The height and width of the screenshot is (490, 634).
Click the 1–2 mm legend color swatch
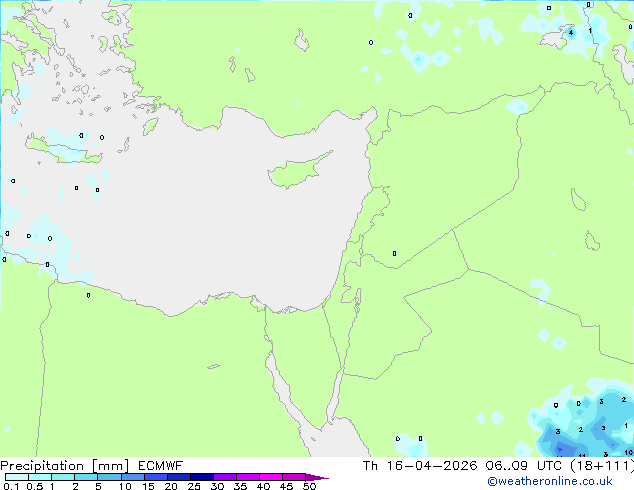click(63, 477)
